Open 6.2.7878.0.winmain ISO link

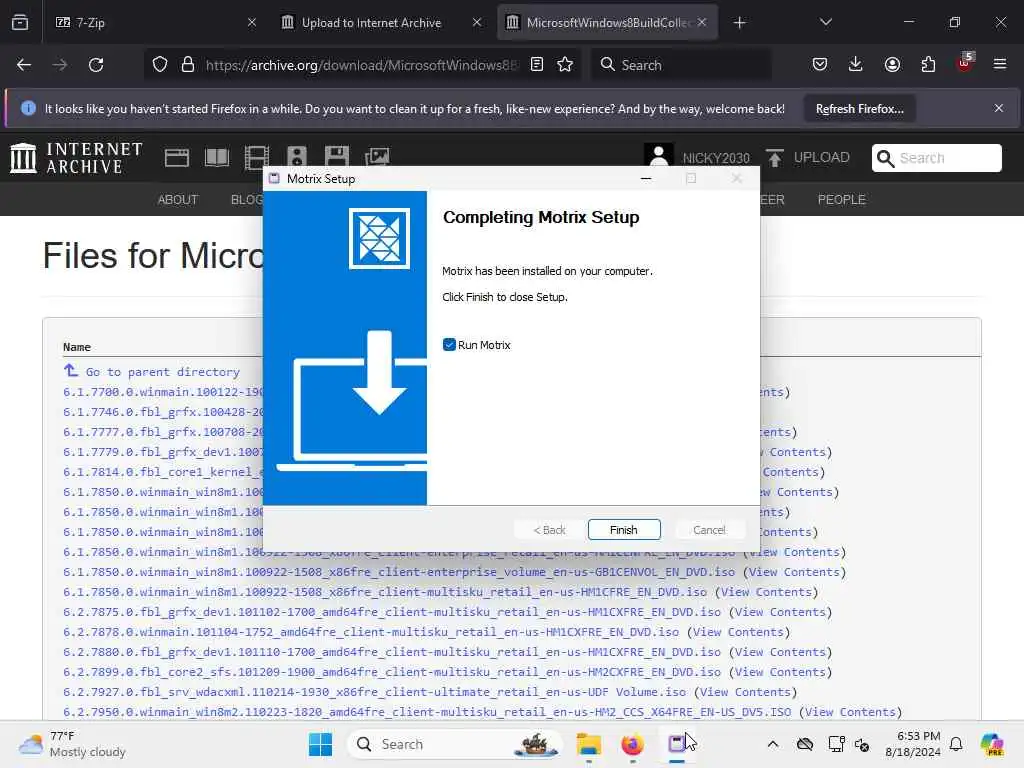pyautogui.click(x=371, y=632)
